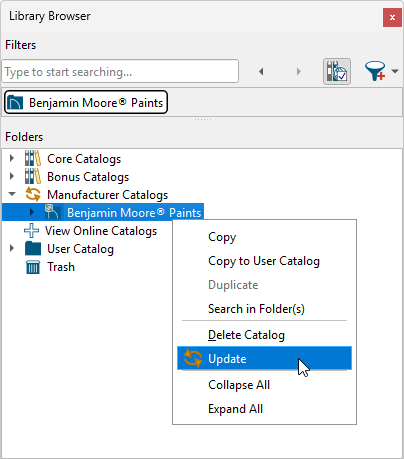
Task: Select the Trash row
Action: point(61,267)
